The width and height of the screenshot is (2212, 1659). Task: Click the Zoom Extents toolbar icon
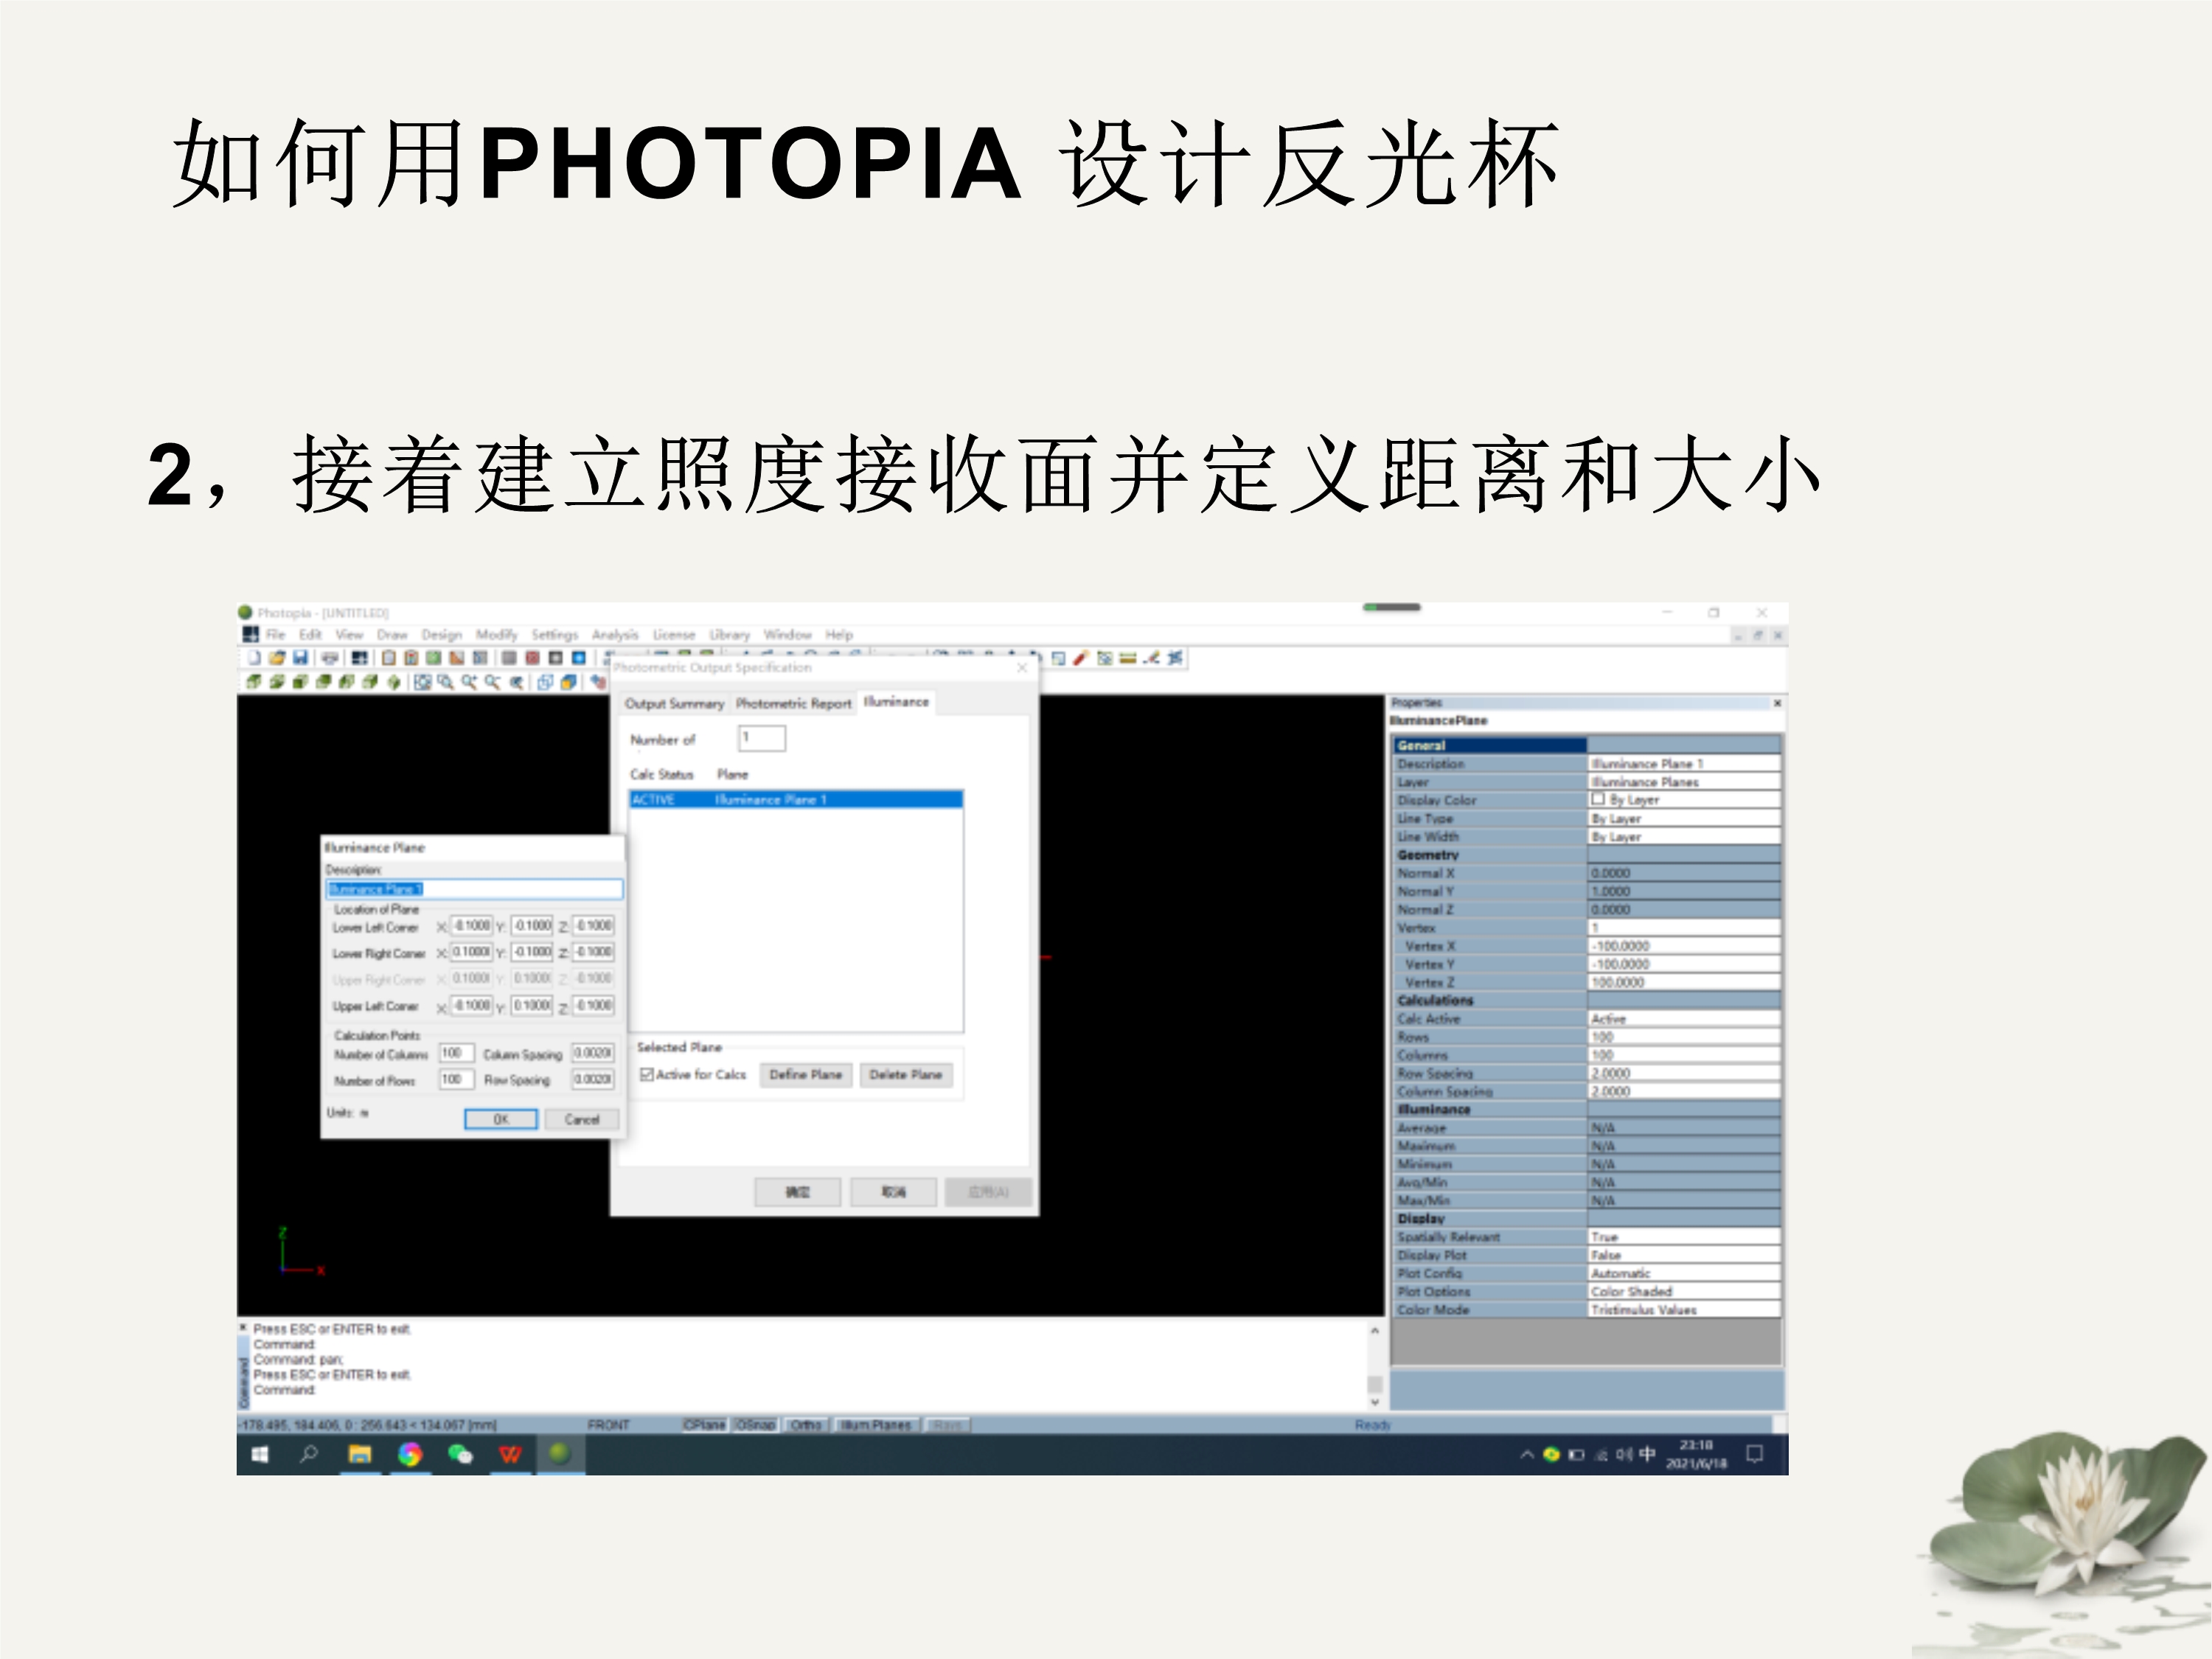423,682
